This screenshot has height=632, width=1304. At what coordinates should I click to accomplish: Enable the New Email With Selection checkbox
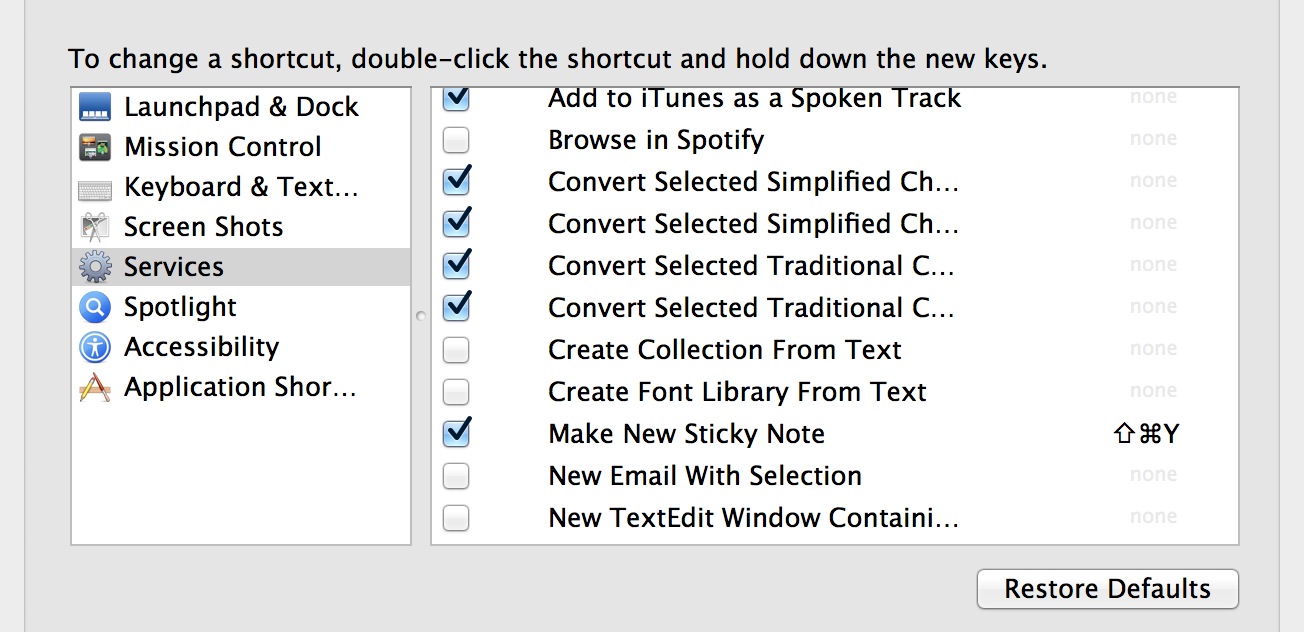click(456, 476)
